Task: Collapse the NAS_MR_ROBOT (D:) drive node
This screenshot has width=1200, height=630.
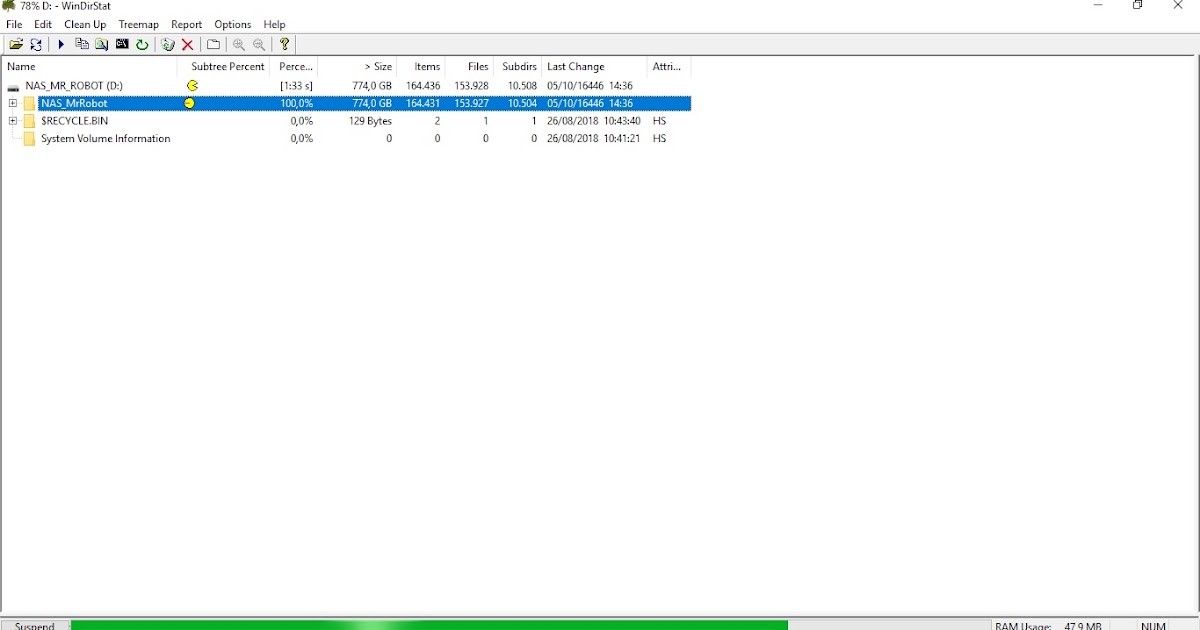Action: click(x=11, y=85)
